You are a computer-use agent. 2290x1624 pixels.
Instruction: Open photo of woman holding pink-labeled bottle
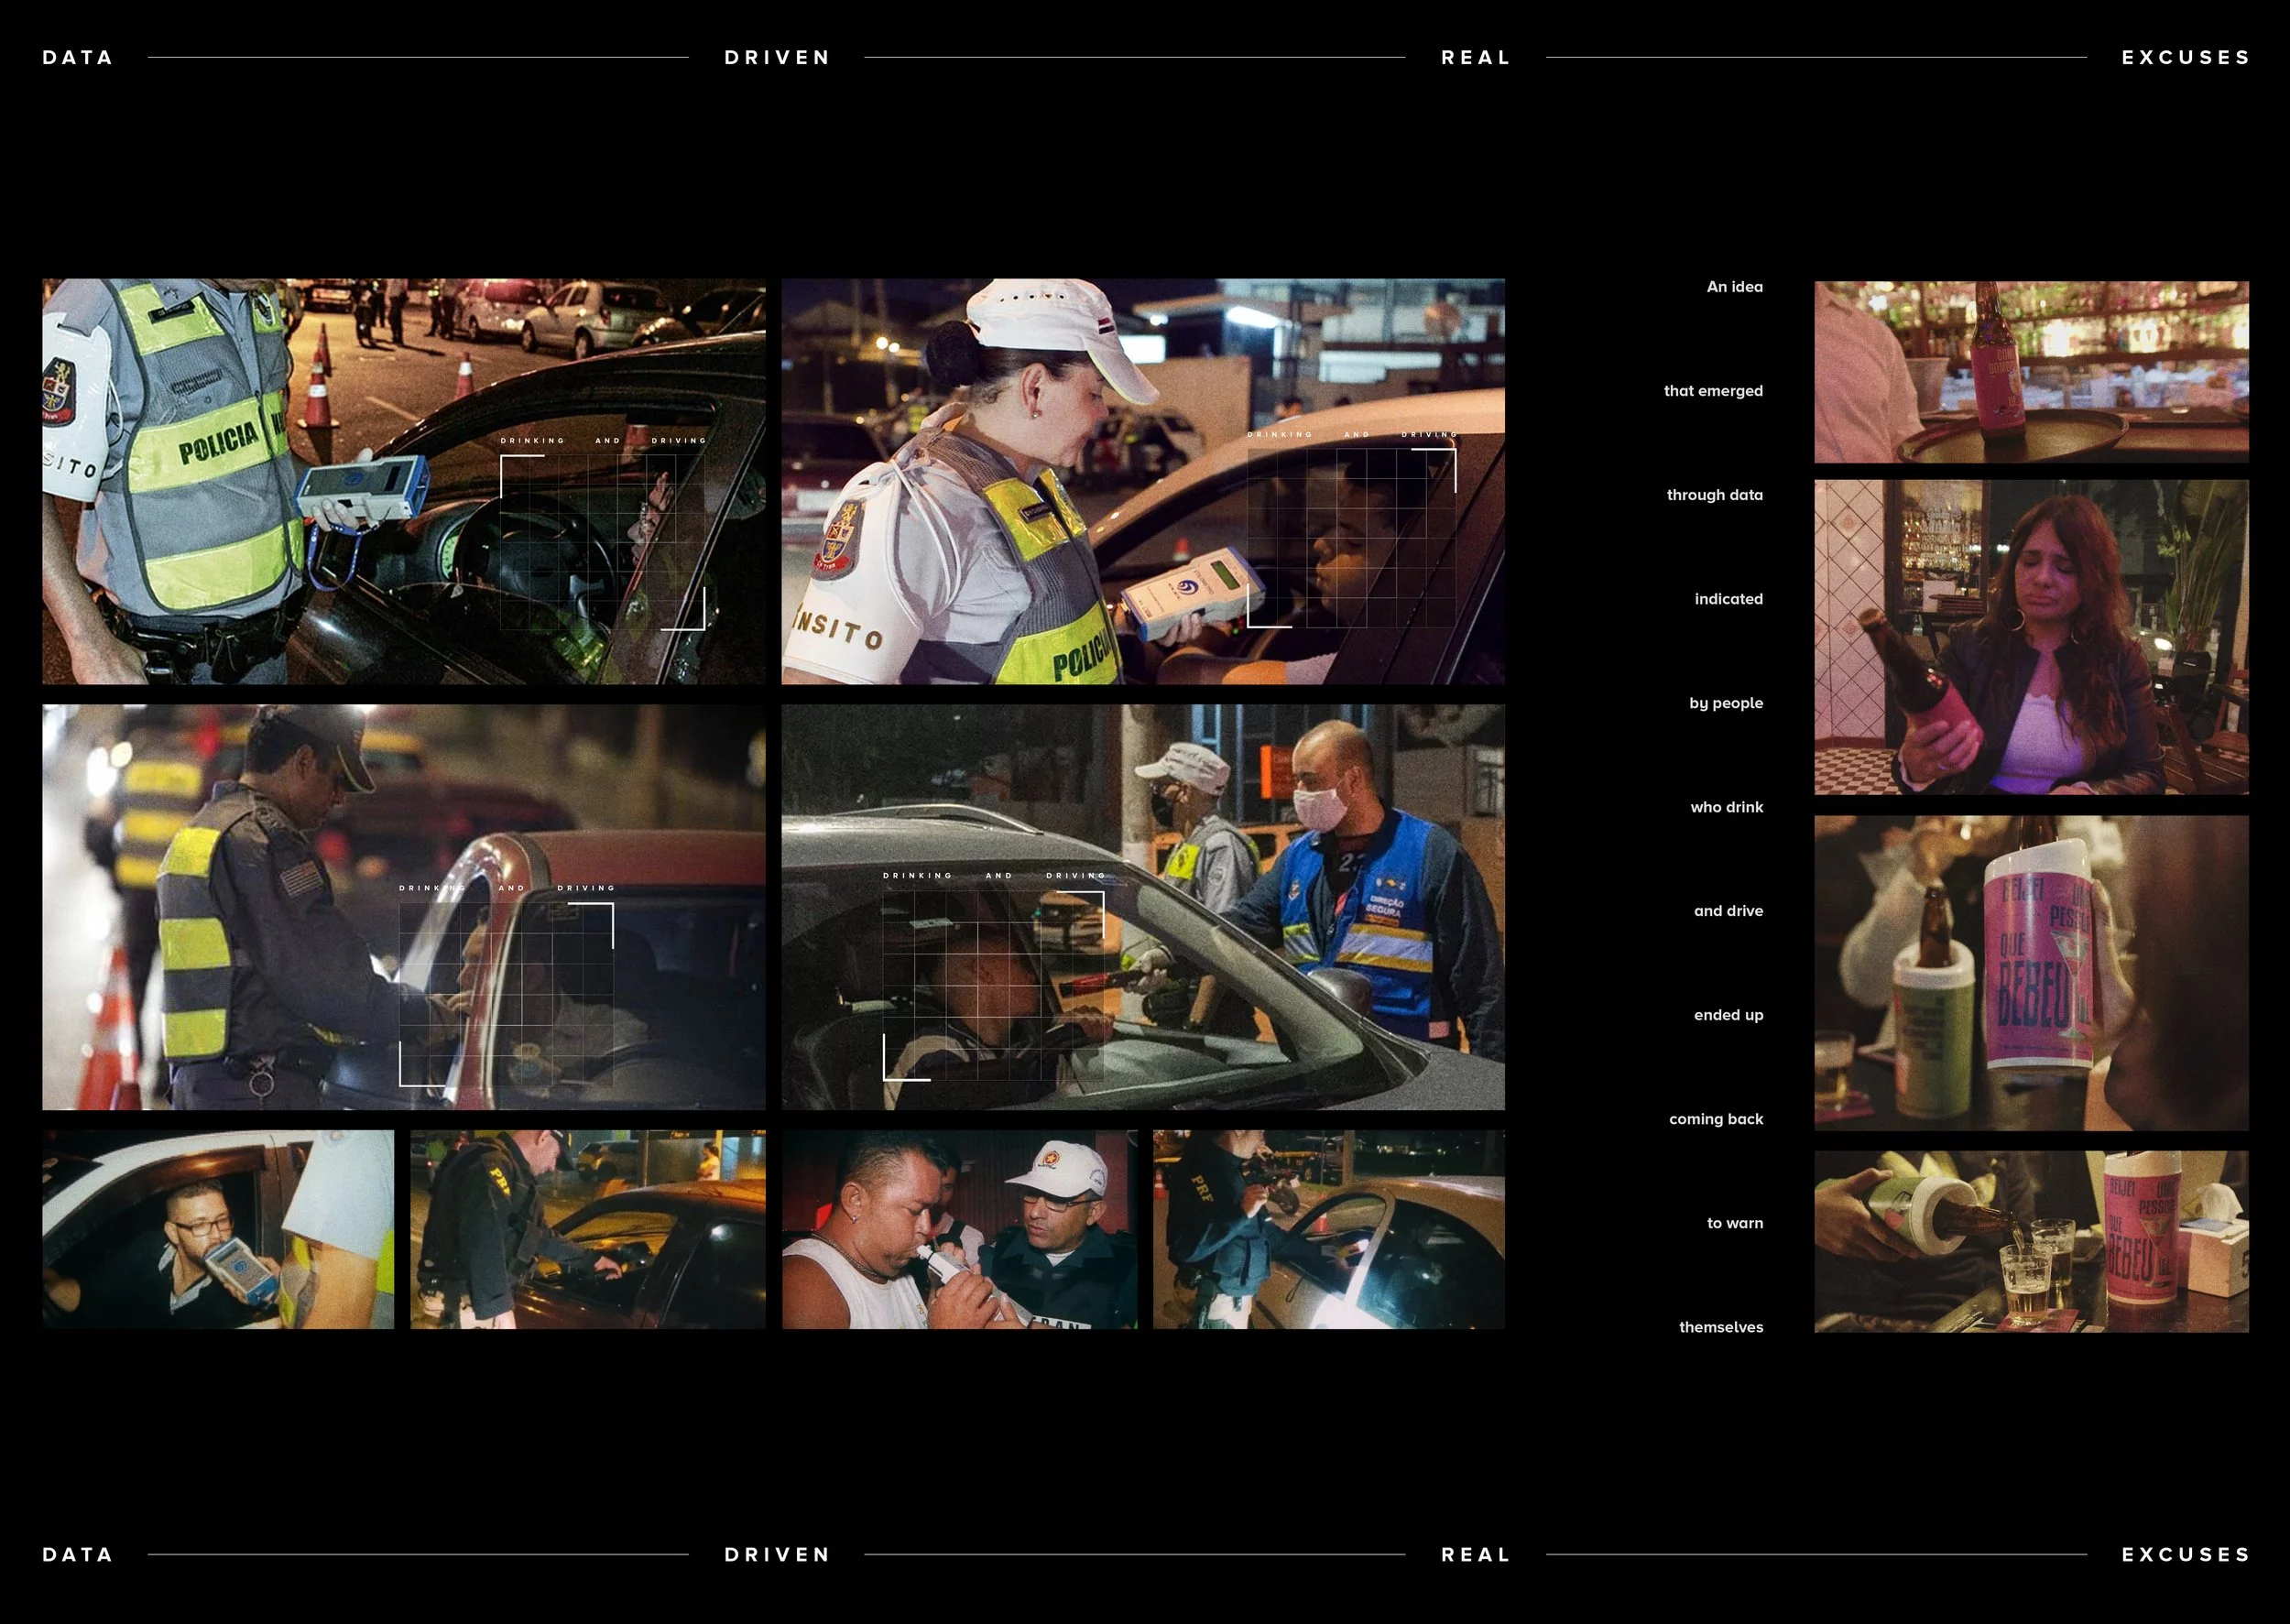(2031, 637)
